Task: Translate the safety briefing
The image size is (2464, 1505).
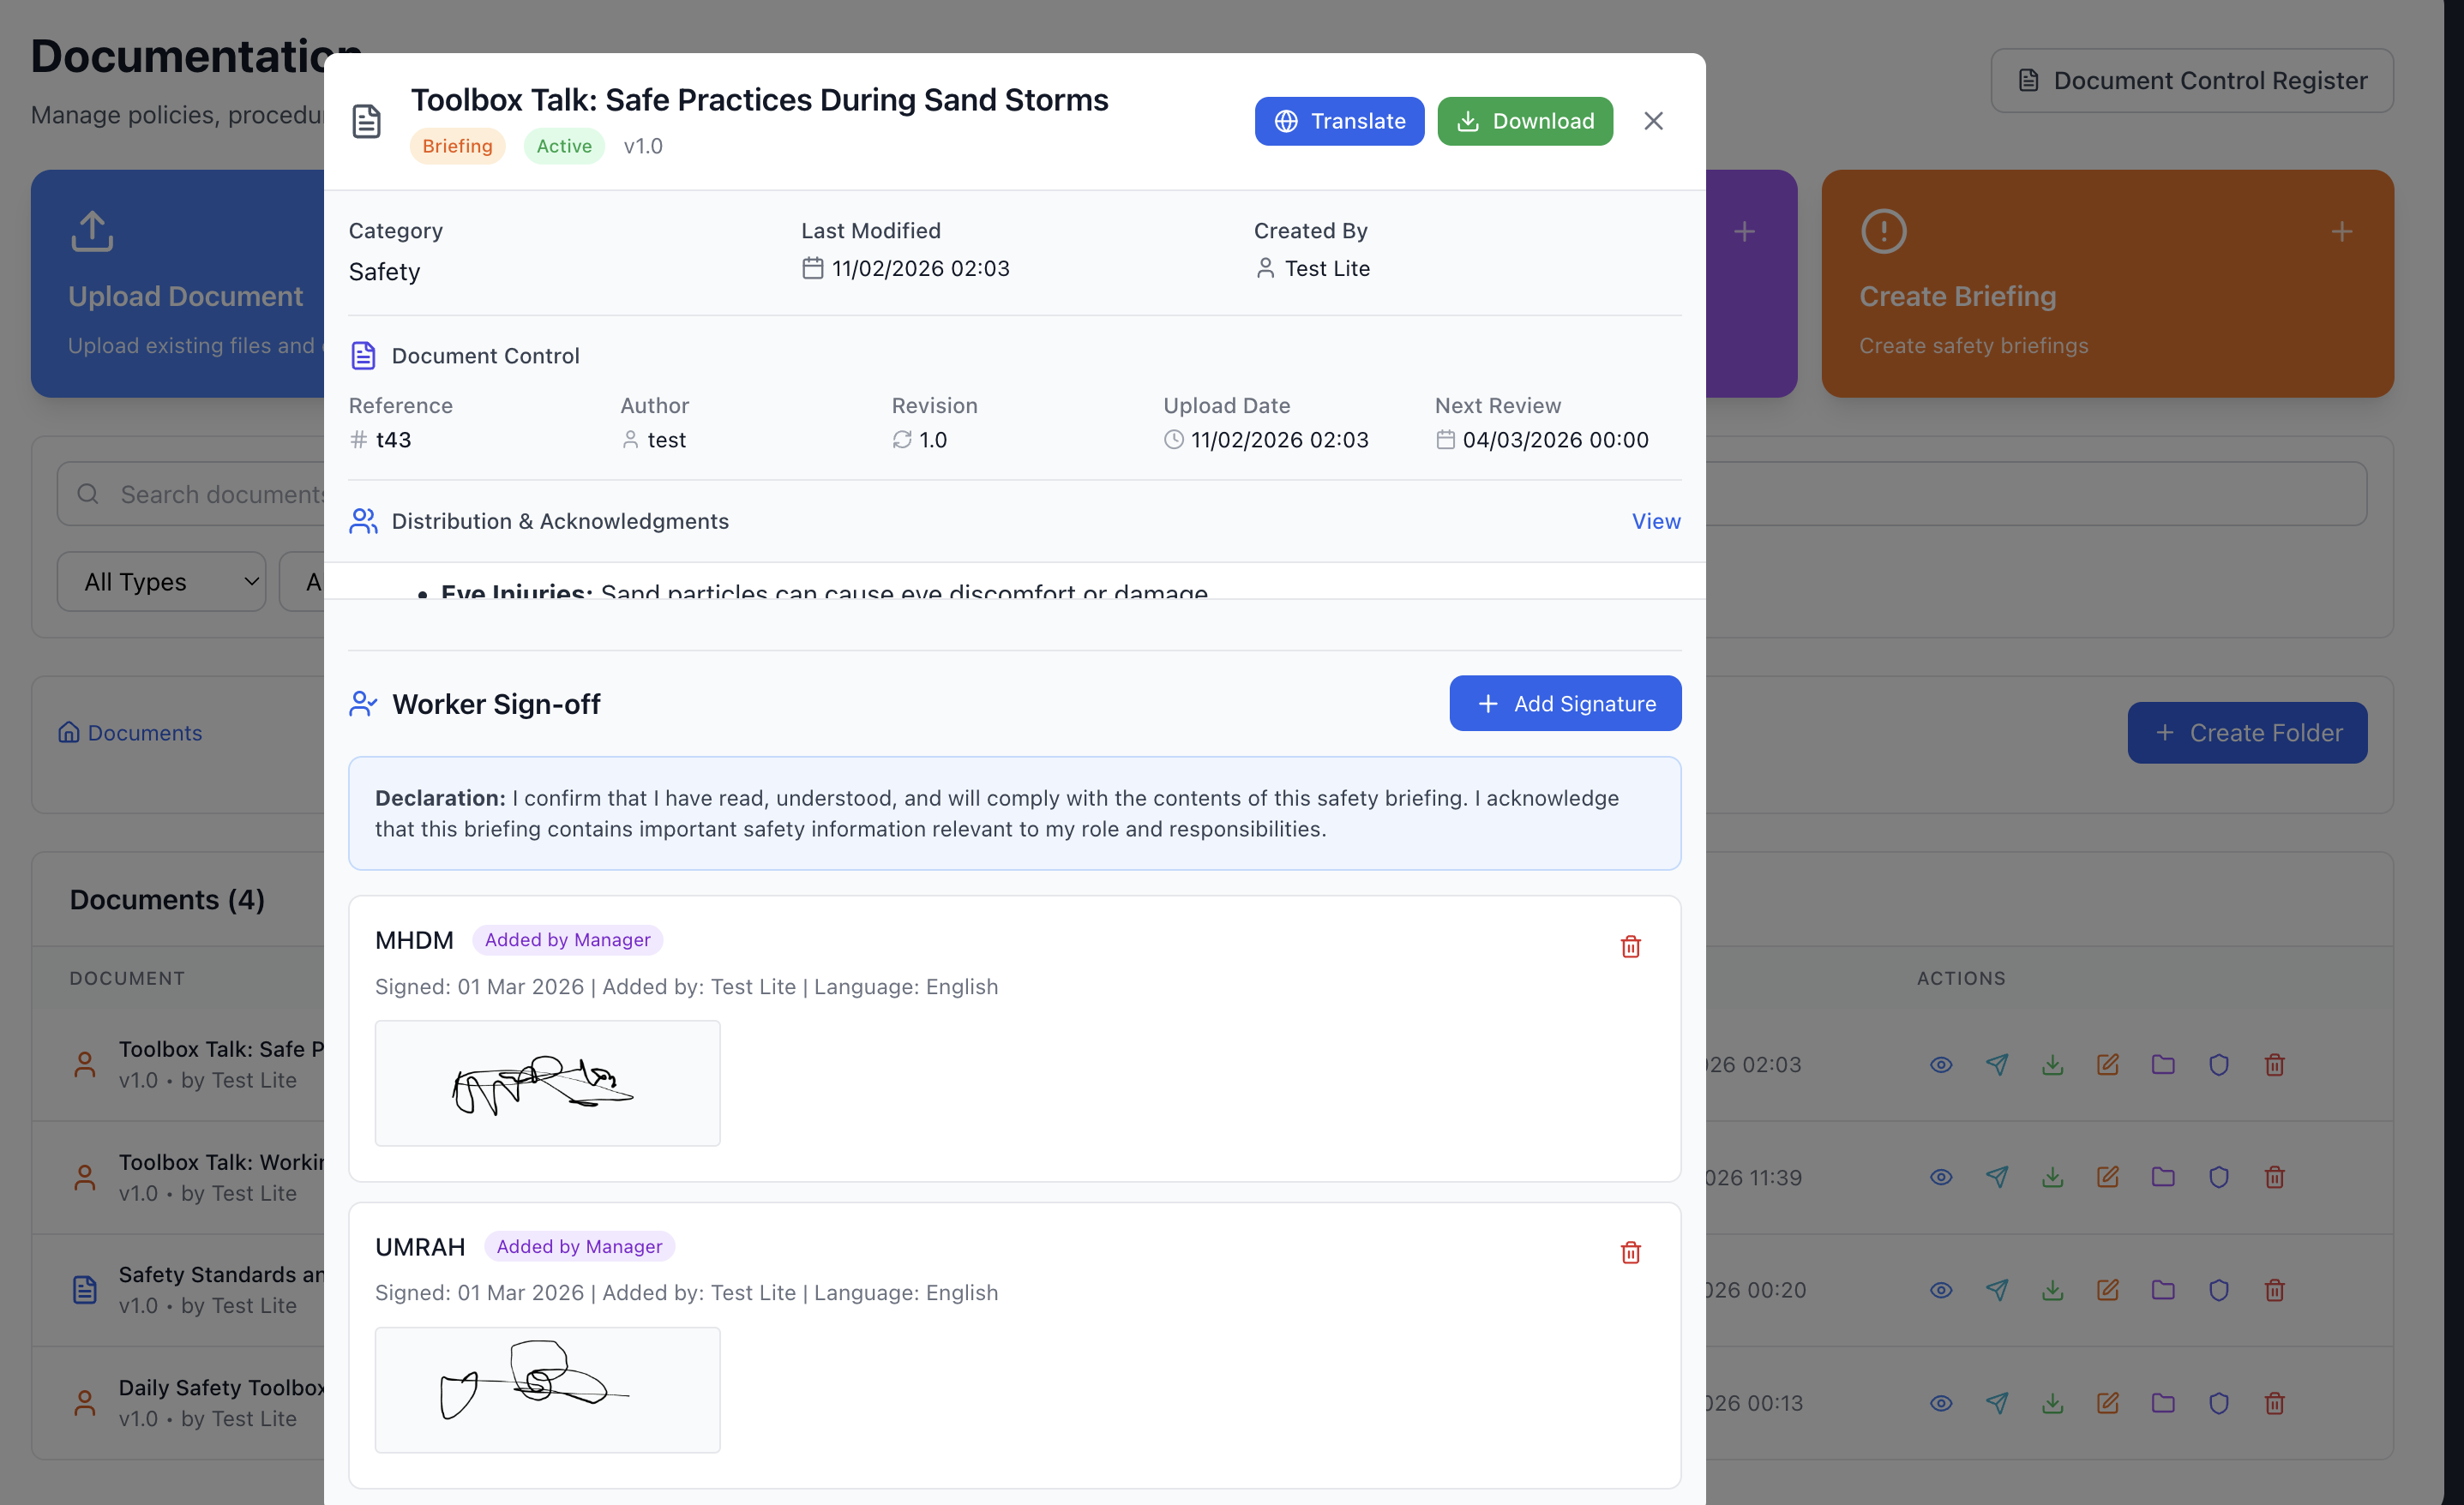Action: [1339, 121]
